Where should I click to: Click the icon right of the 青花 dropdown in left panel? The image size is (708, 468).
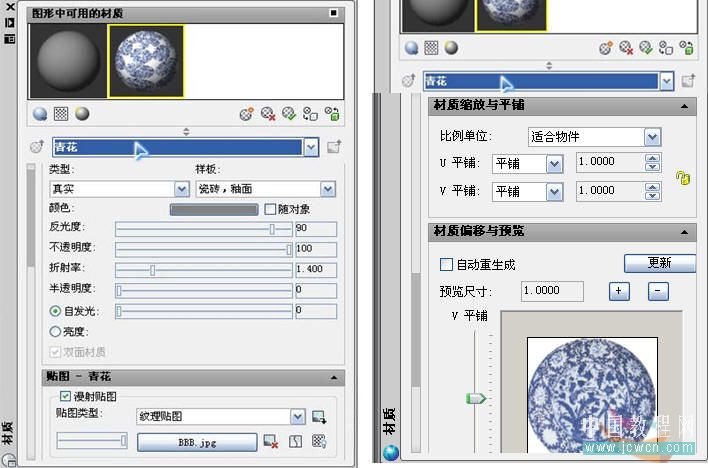[334, 147]
